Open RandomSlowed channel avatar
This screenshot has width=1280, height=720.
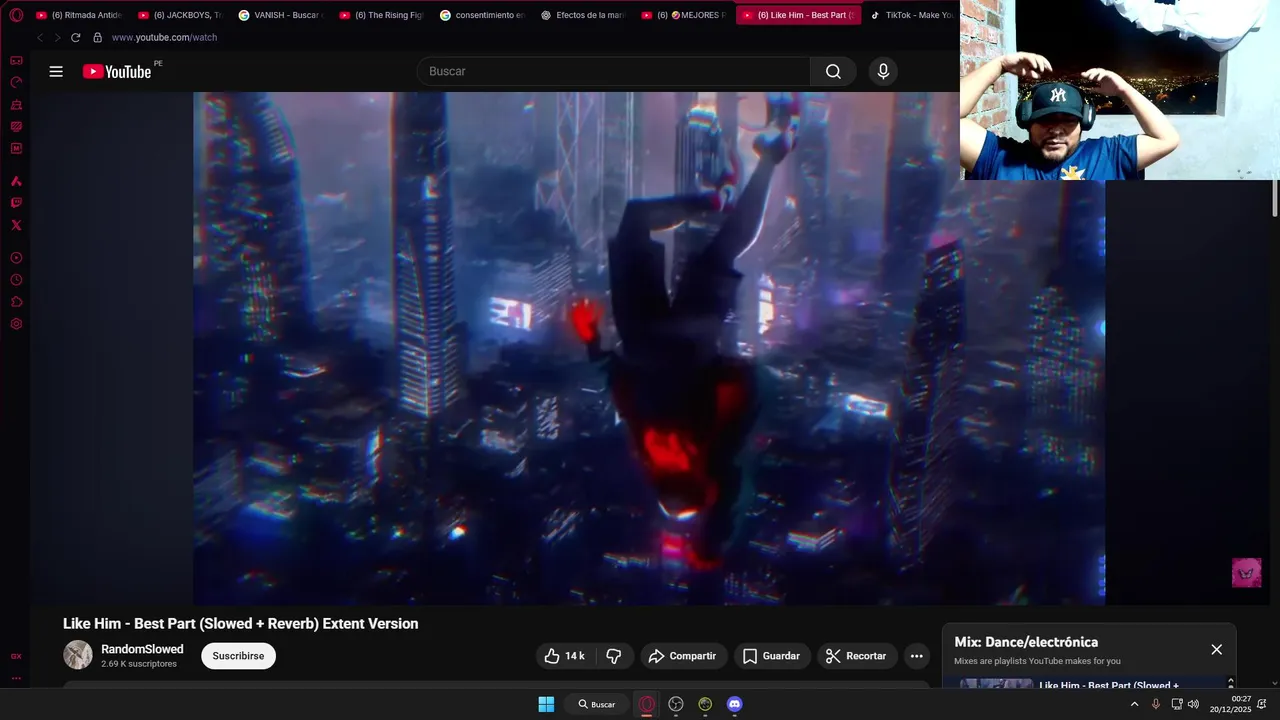[x=78, y=655]
